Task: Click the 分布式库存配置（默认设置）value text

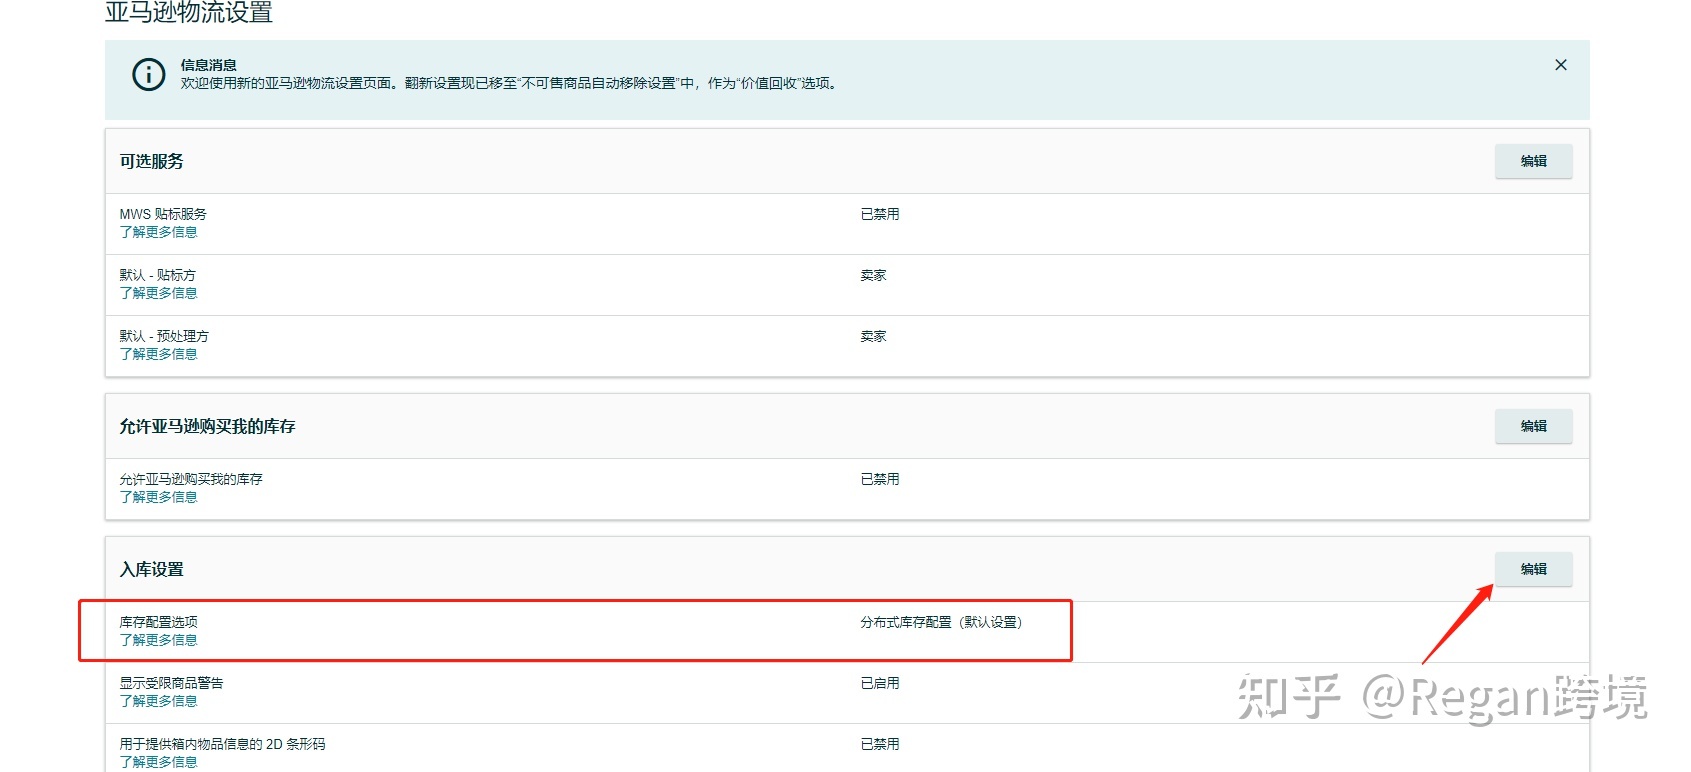Action: click(941, 622)
